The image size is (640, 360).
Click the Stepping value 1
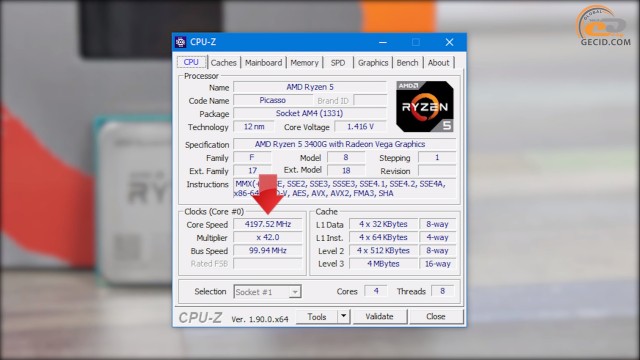pyautogui.click(x=437, y=157)
